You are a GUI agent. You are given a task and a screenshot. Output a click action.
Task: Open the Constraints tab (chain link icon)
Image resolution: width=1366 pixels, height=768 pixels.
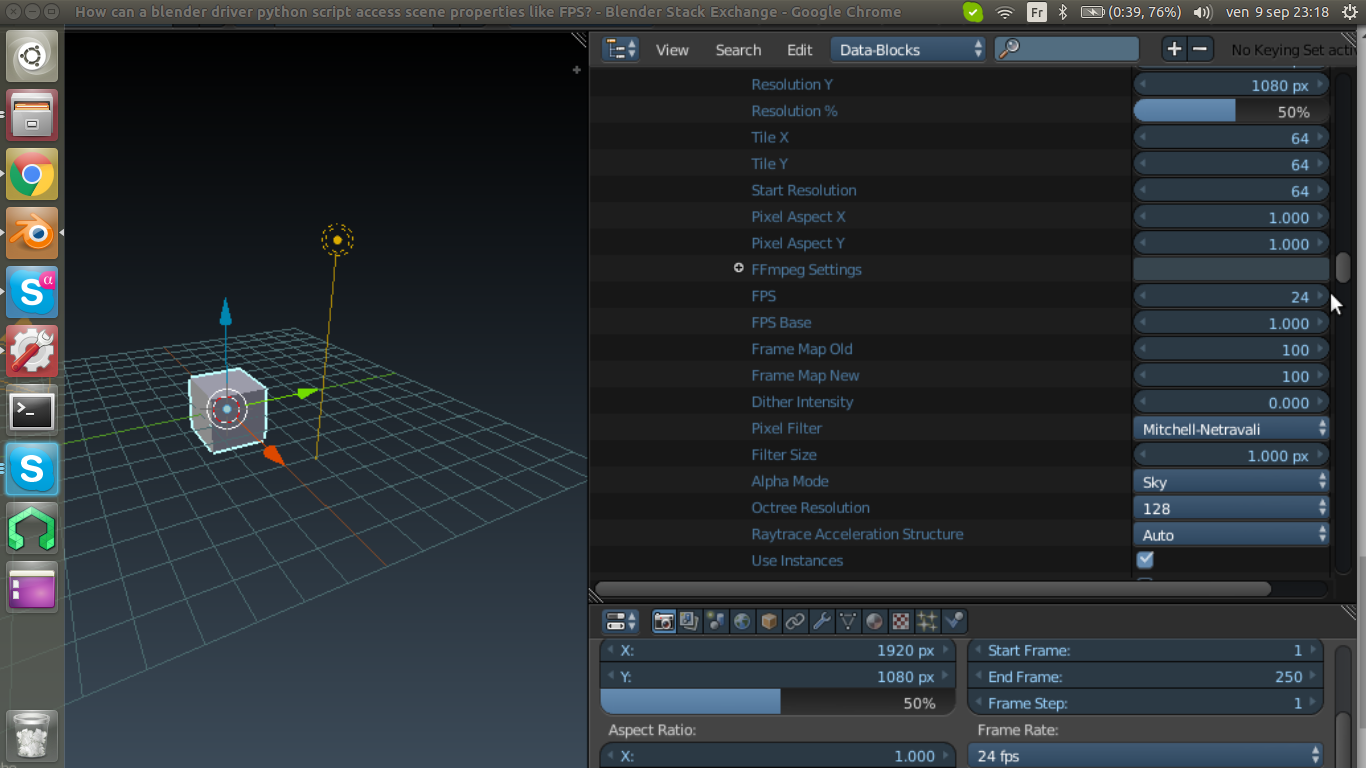click(x=795, y=621)
